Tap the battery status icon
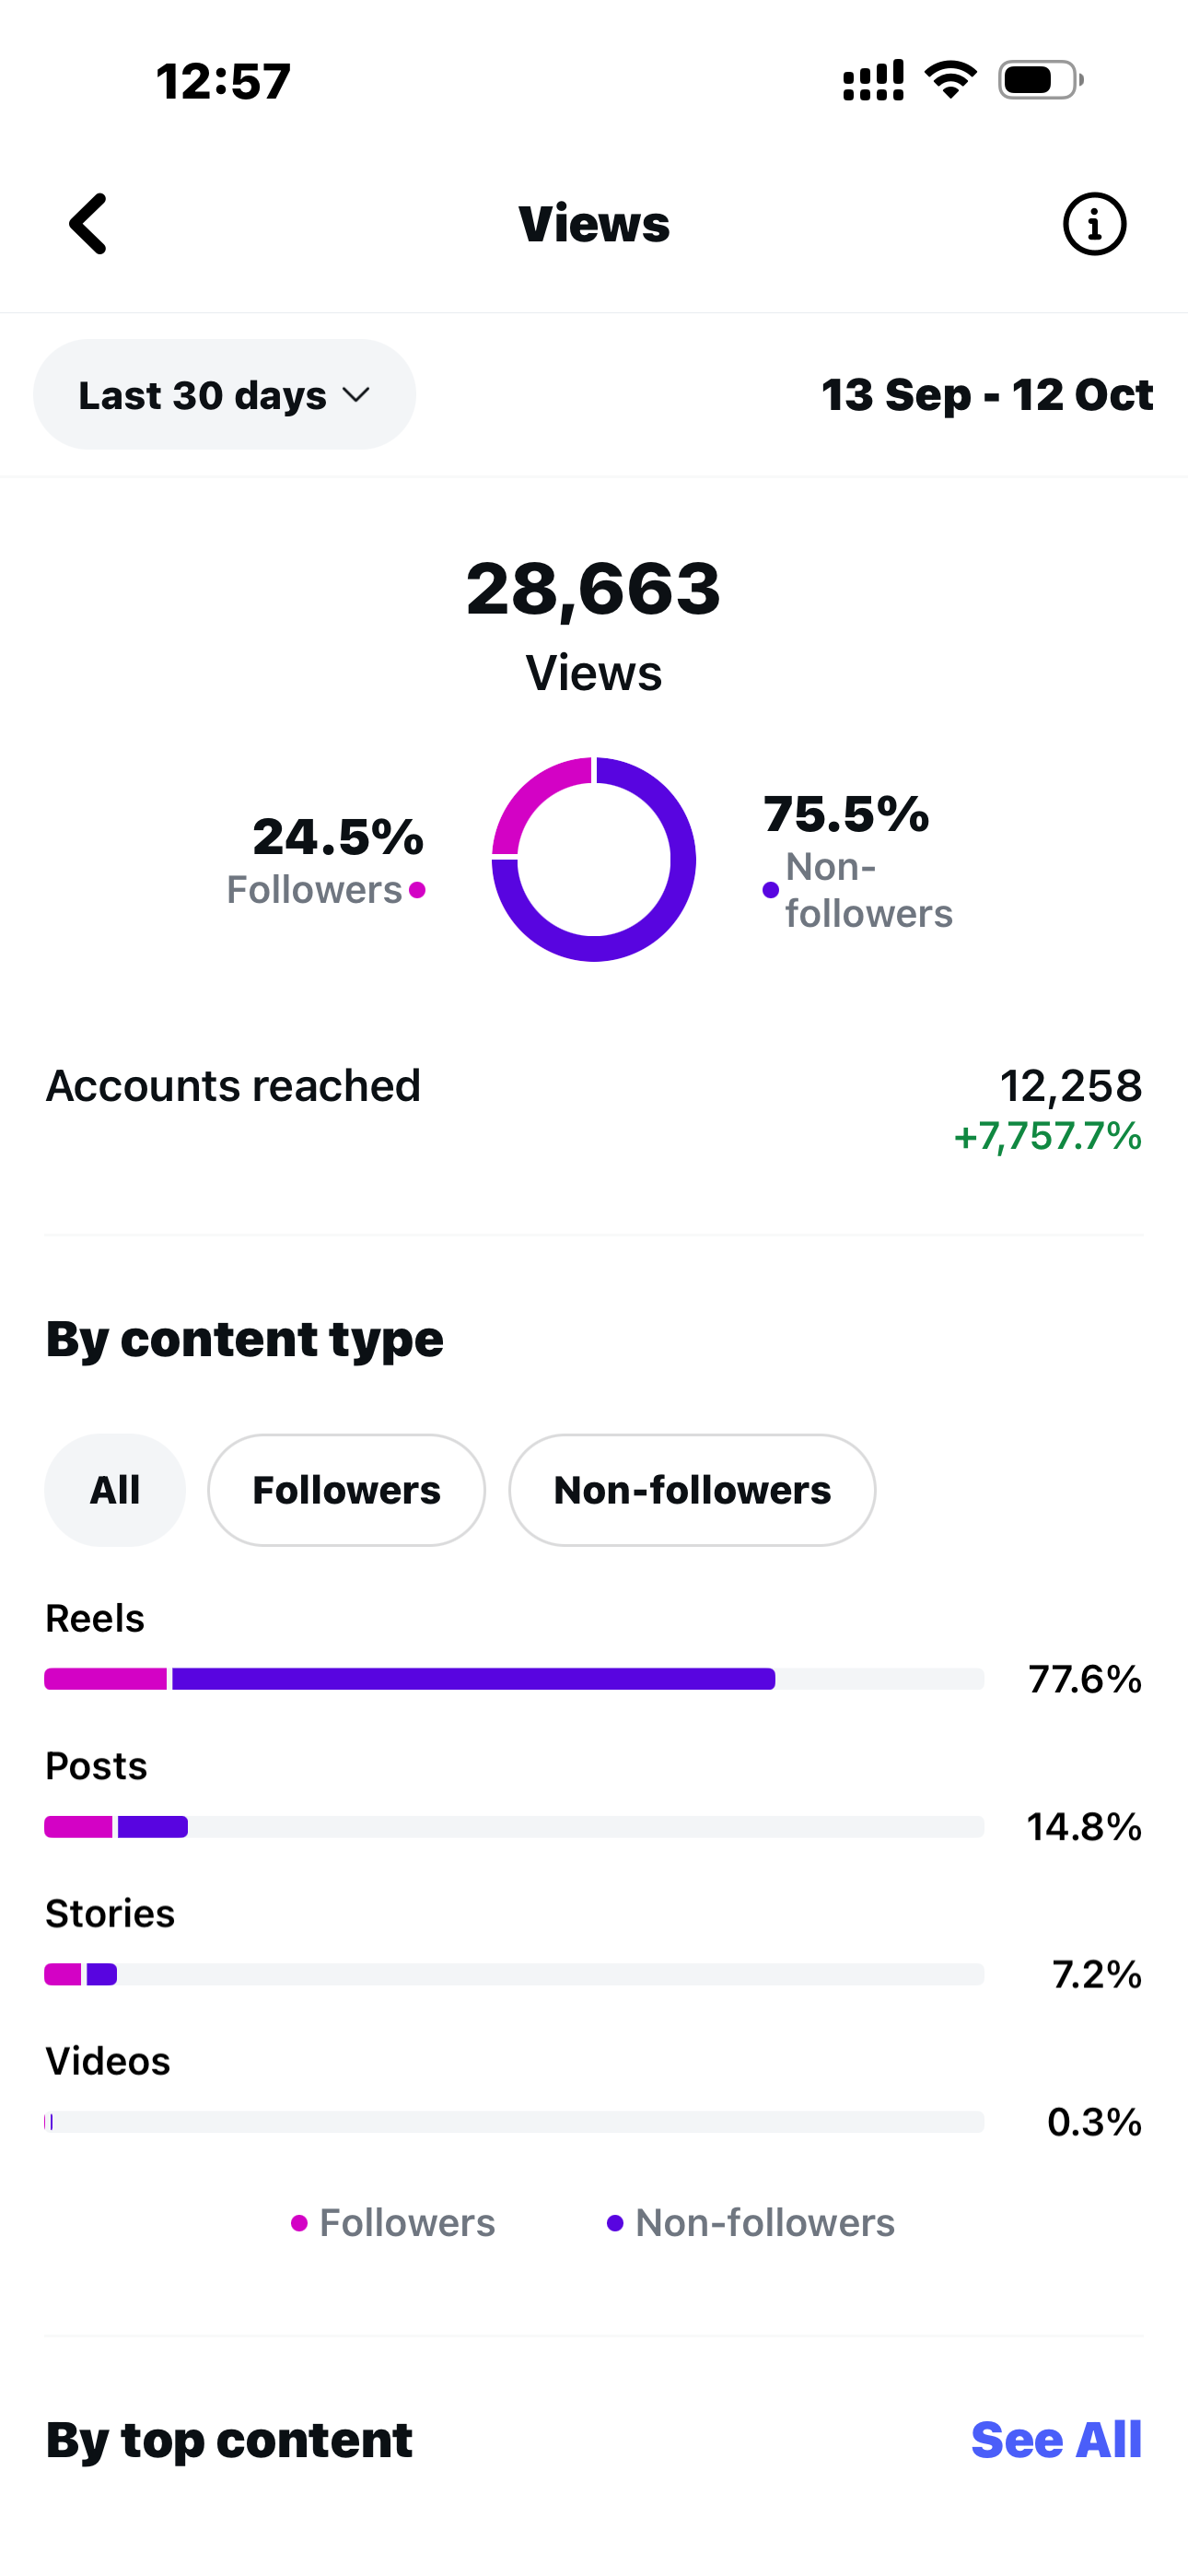Image resolution: width=1188 pixels, height=2576 pixels. tap(1040, 80)
